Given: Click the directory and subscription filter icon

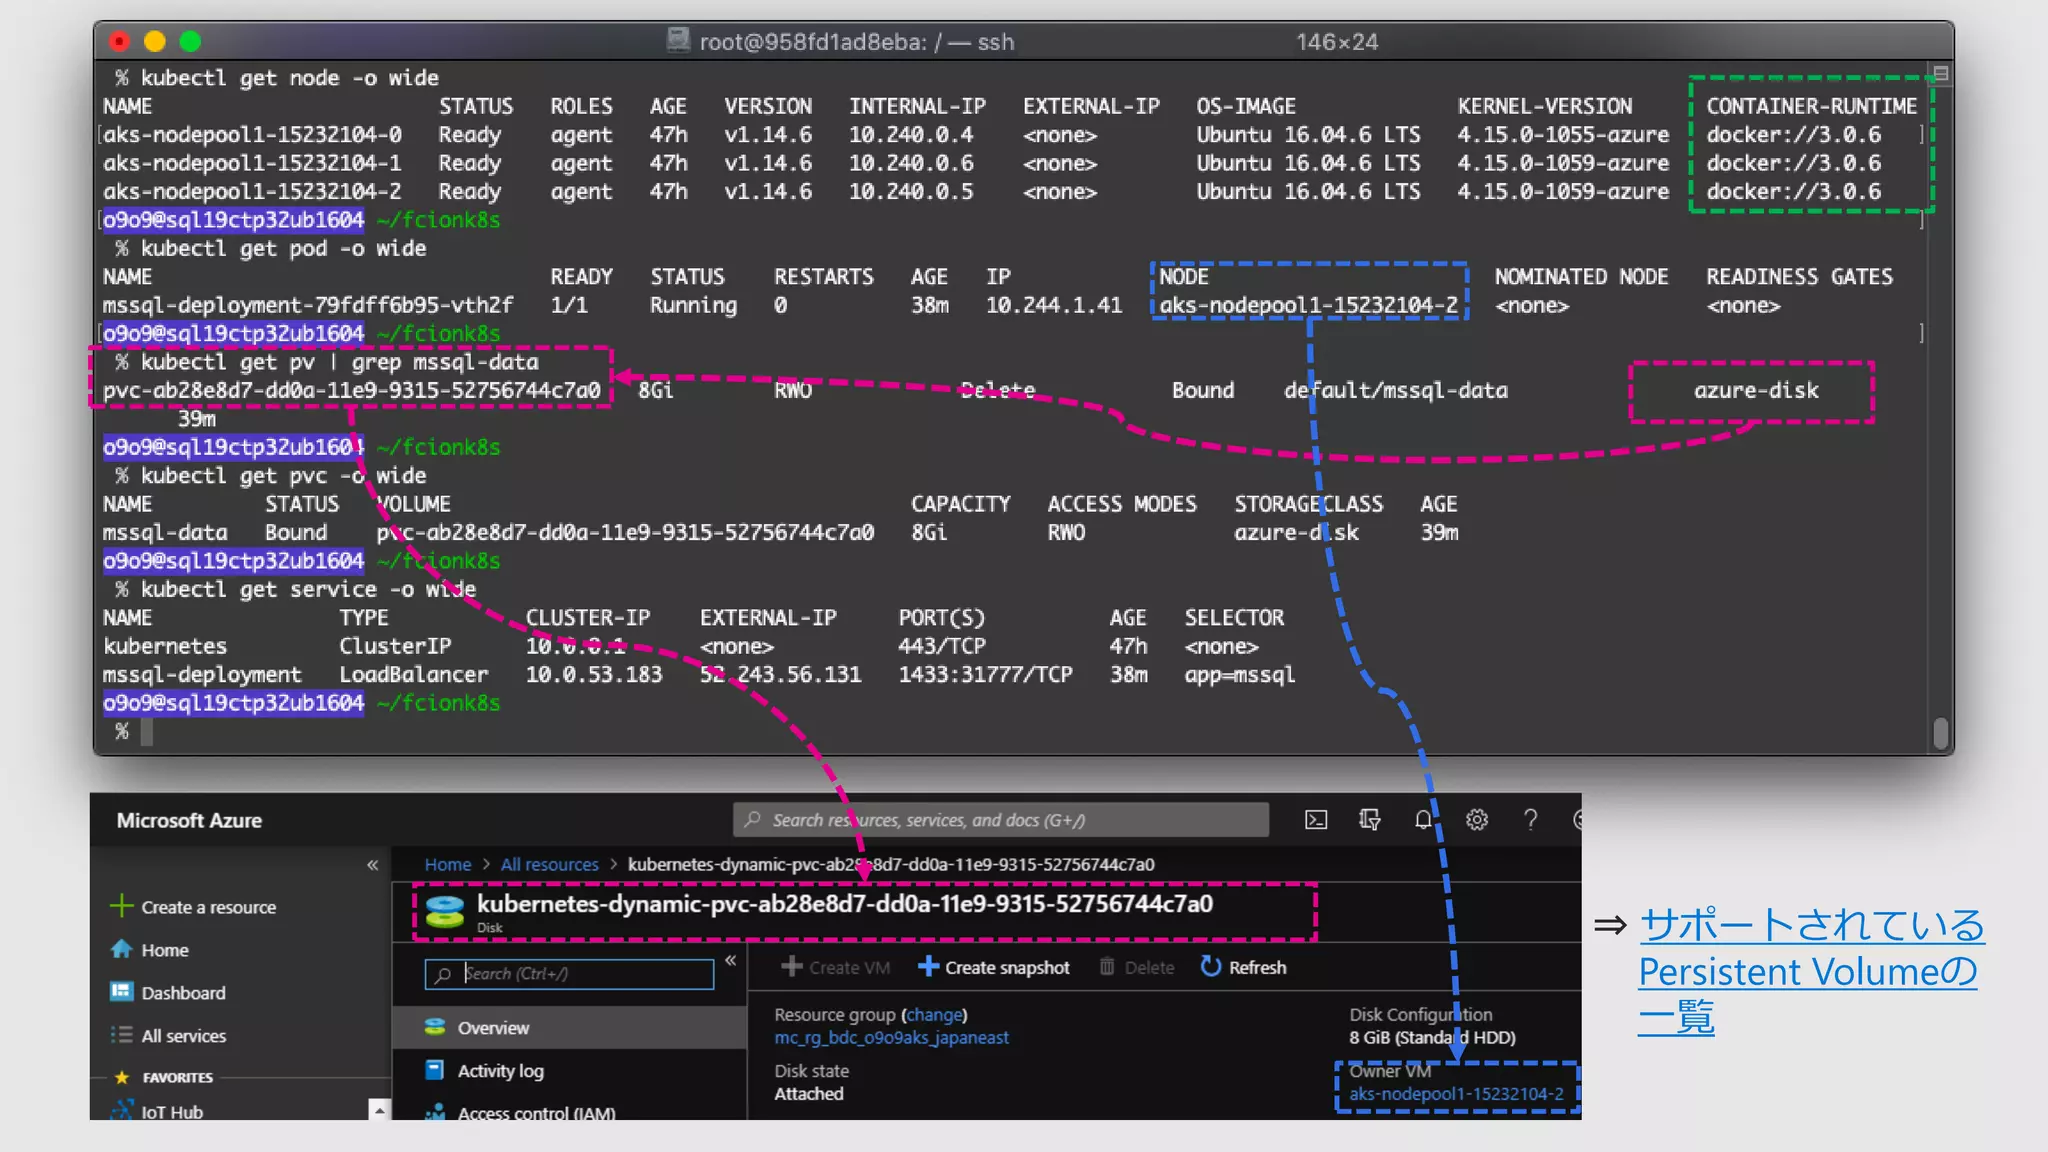Looking at the screenshot, I should (1370, 820).
